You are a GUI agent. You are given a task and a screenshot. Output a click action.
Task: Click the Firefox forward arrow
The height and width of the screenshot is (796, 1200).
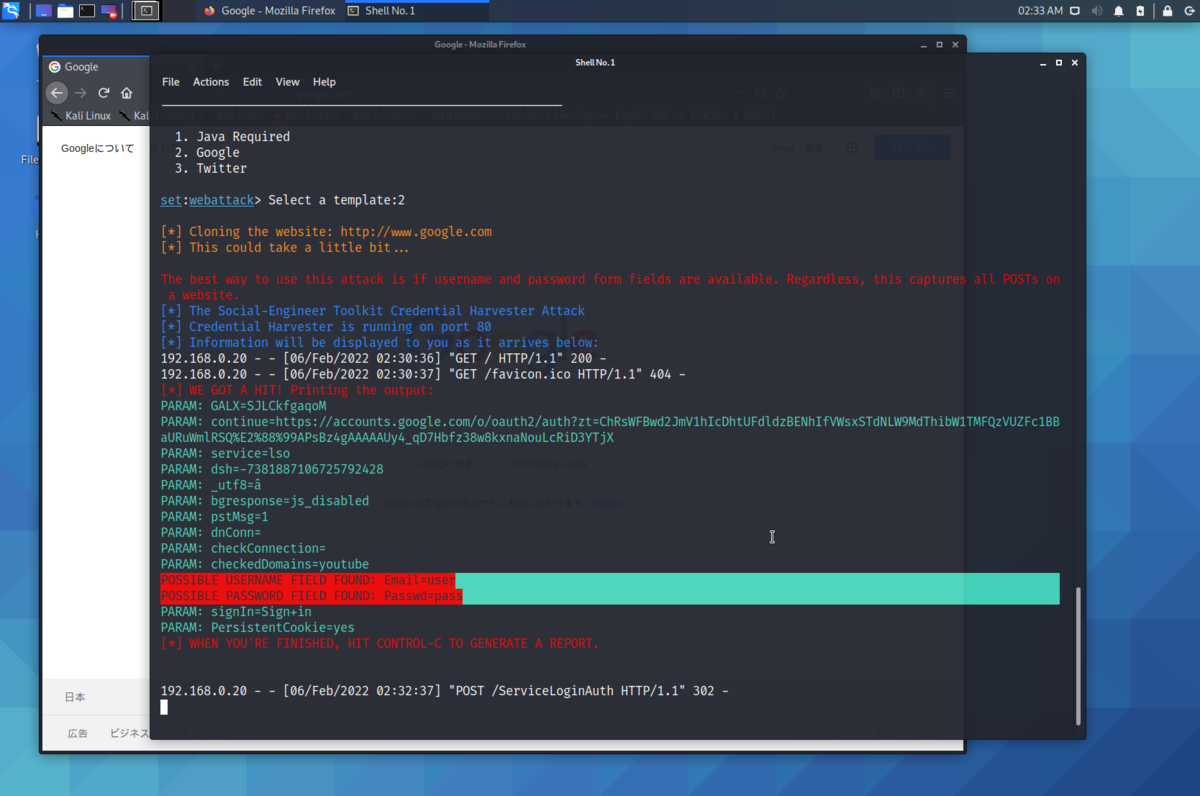(x=81, y=93)
